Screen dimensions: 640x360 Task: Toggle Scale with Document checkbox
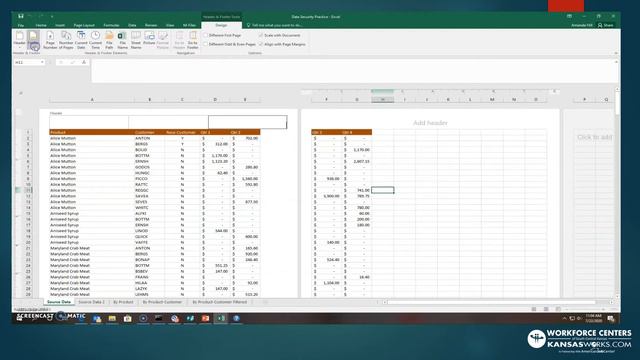pyautogui.click(x=261, y=36)
